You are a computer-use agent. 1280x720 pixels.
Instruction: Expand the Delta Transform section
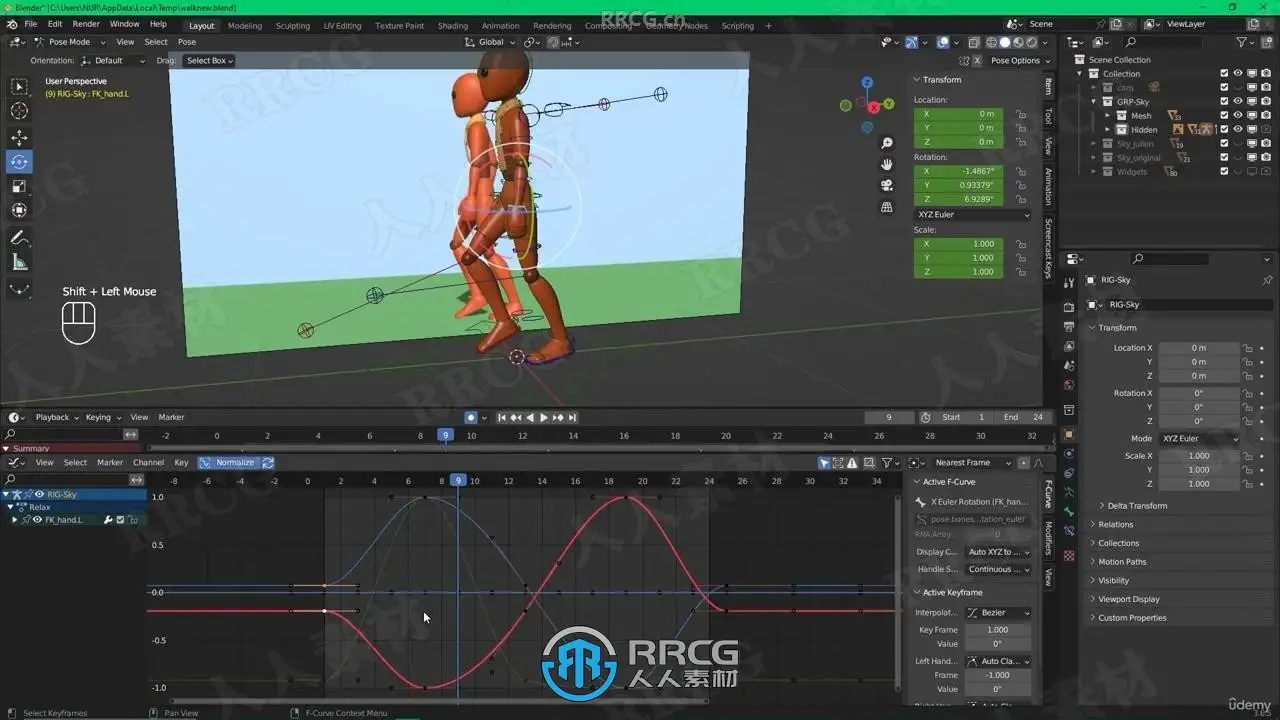pos(1136,506)
